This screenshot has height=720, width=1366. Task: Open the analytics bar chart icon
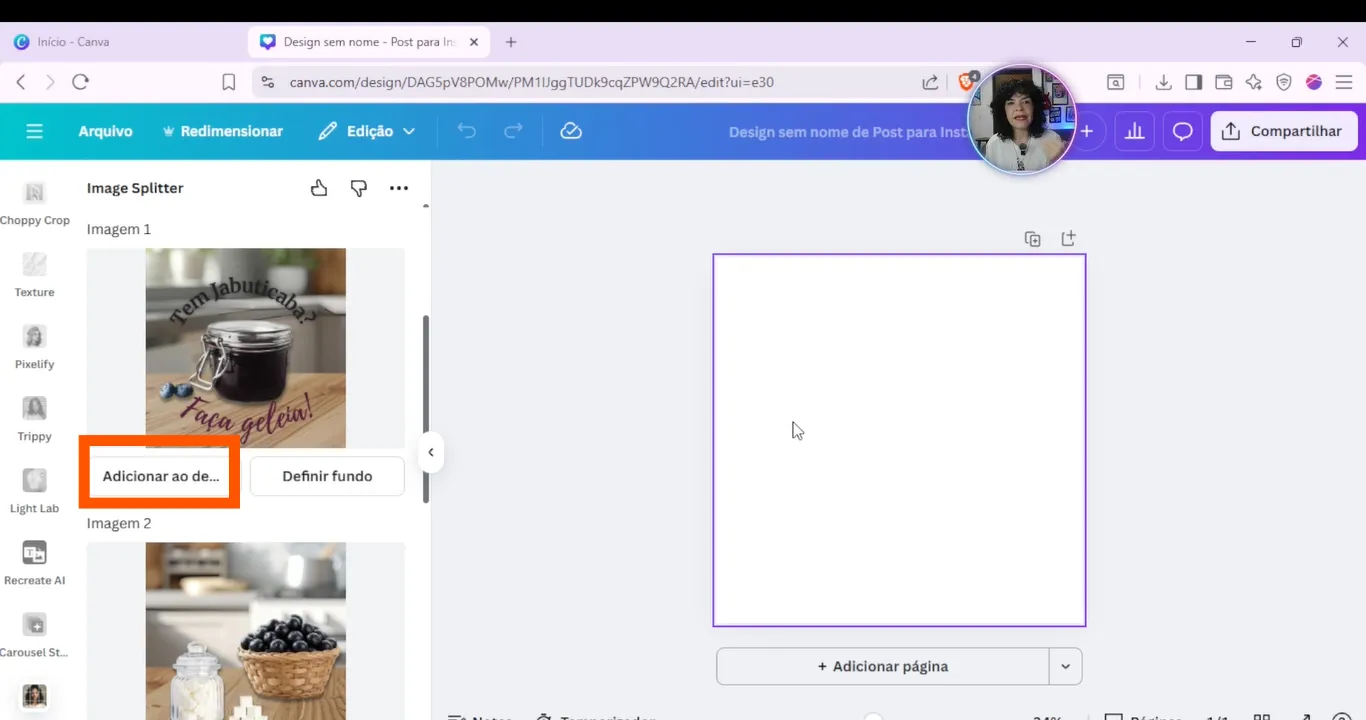tap(1134, 131)
